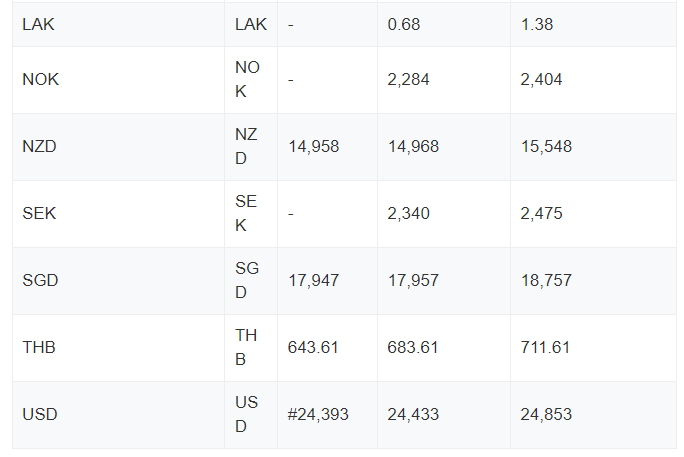Select SGD value 18,757
This screenshot has height=457, width=684.
[x=546, y=280]
